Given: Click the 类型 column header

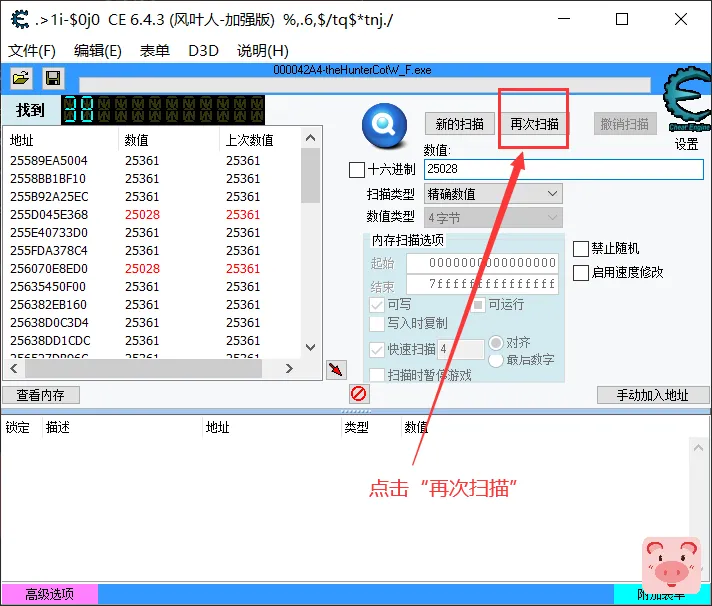Looking at the screenshot, I should pyautogui.click(x=371, y=427).
